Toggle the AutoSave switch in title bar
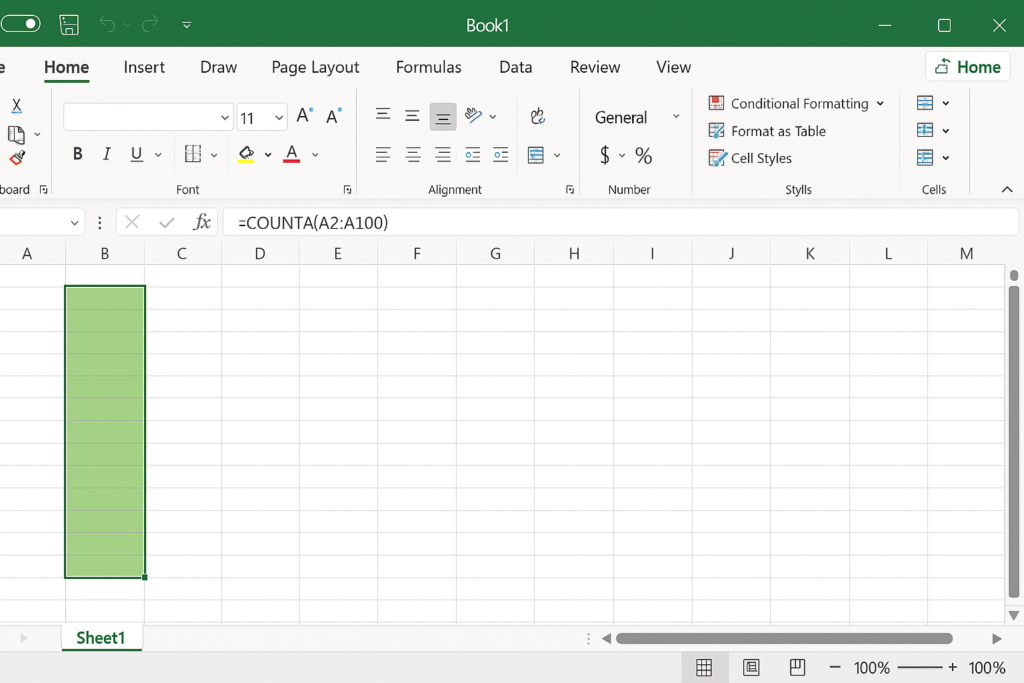1024x683 pixels. click(20, 24)
